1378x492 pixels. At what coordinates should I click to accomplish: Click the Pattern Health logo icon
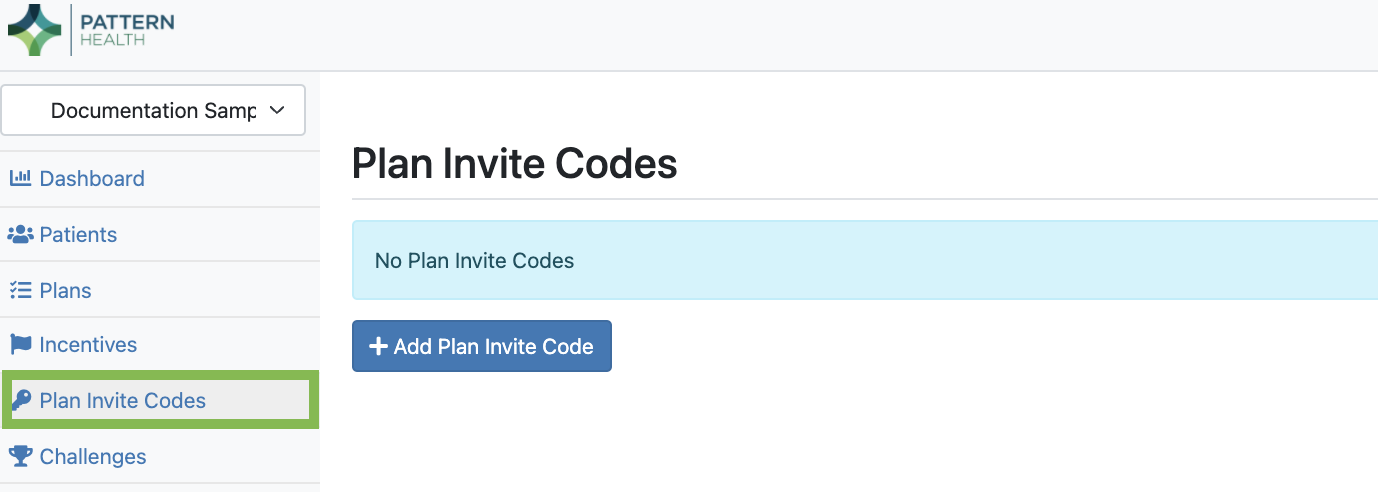tap(34, 29)
